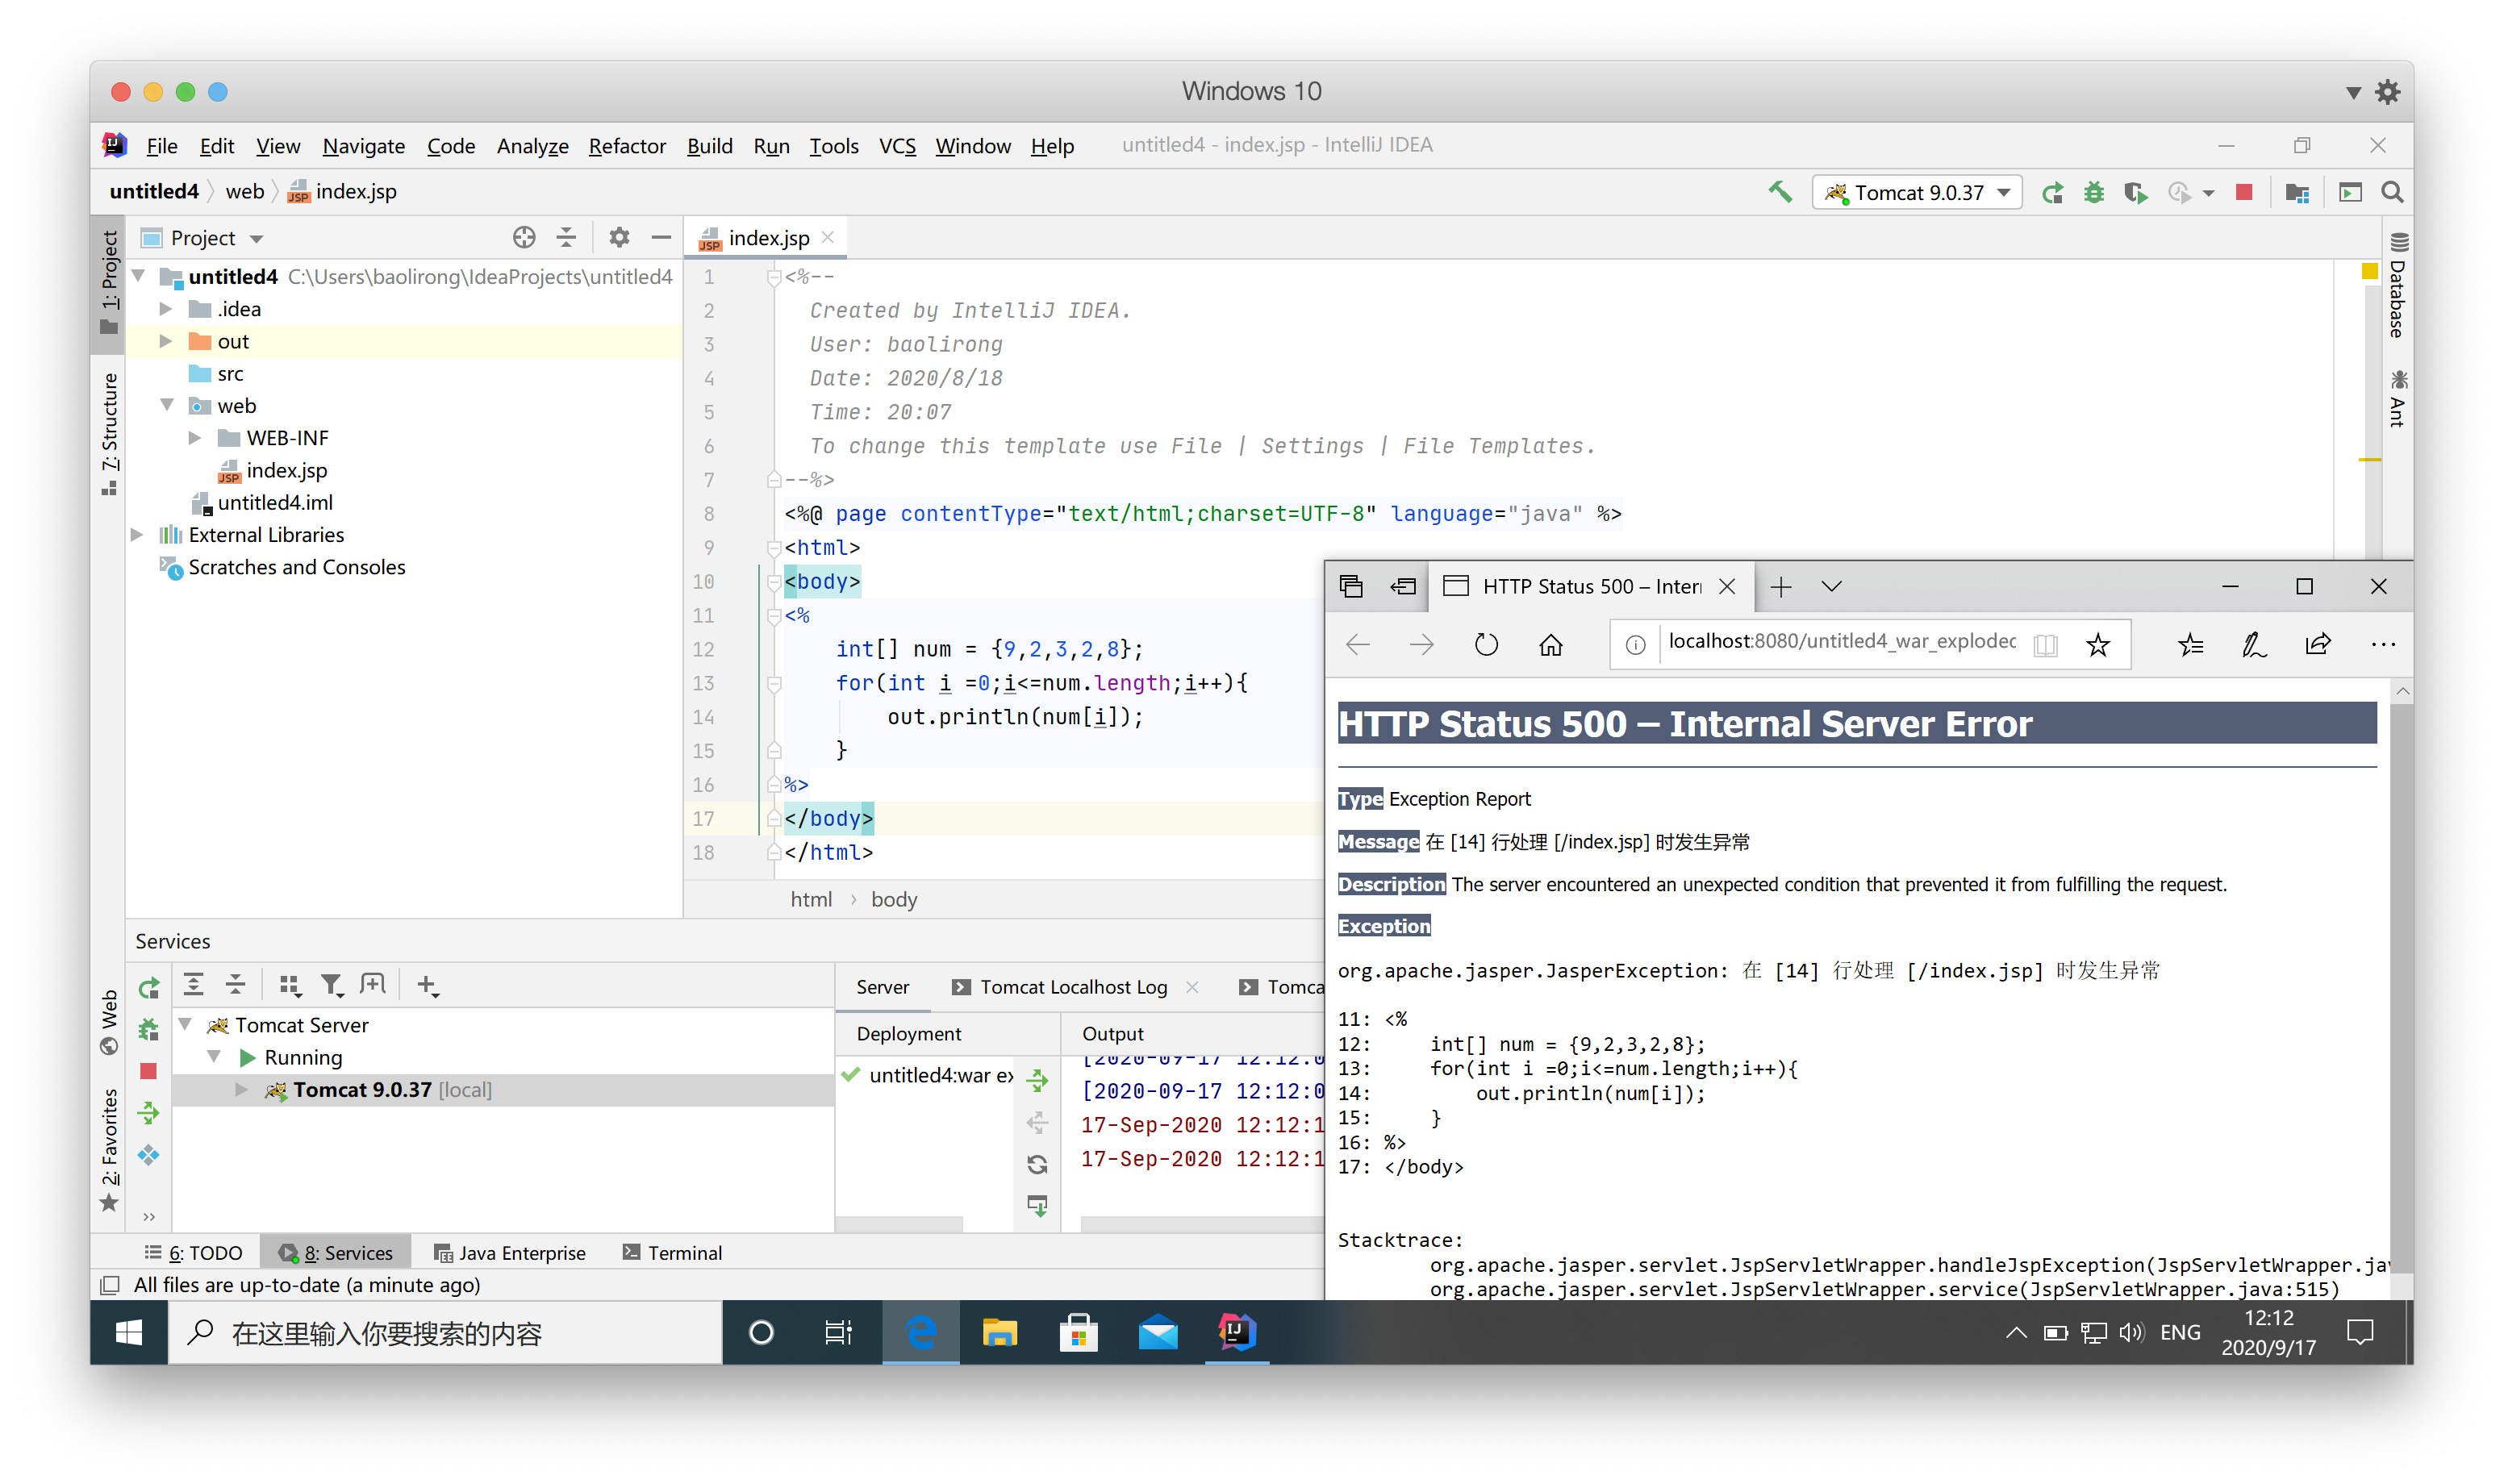Click the Debug bug icon in toolbar
This screenshot has width=2504, height=1484.
point(2094,192)
